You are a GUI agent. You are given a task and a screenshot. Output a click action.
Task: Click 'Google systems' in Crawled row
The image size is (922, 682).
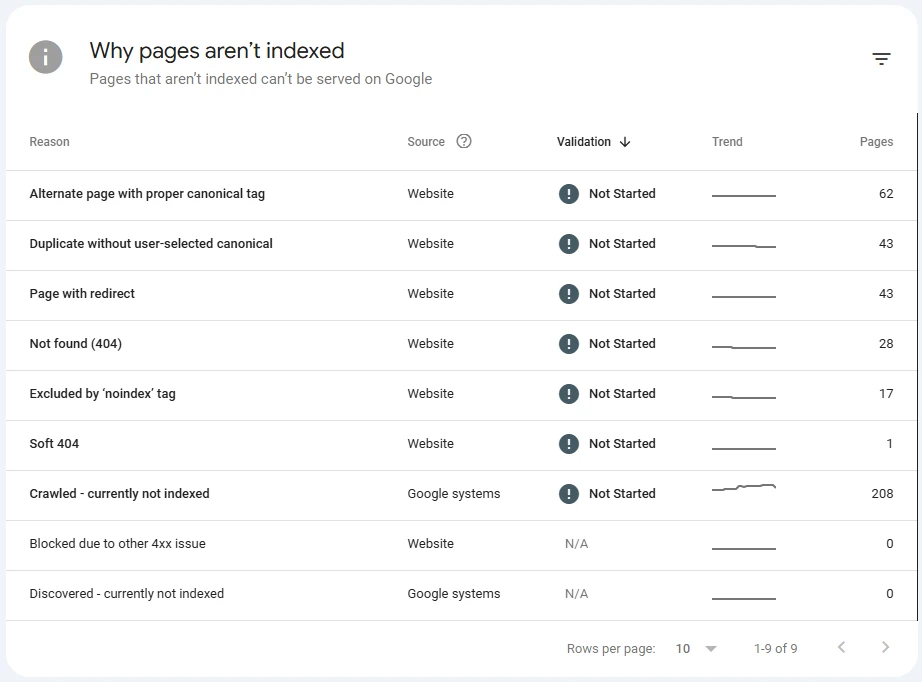453,494
